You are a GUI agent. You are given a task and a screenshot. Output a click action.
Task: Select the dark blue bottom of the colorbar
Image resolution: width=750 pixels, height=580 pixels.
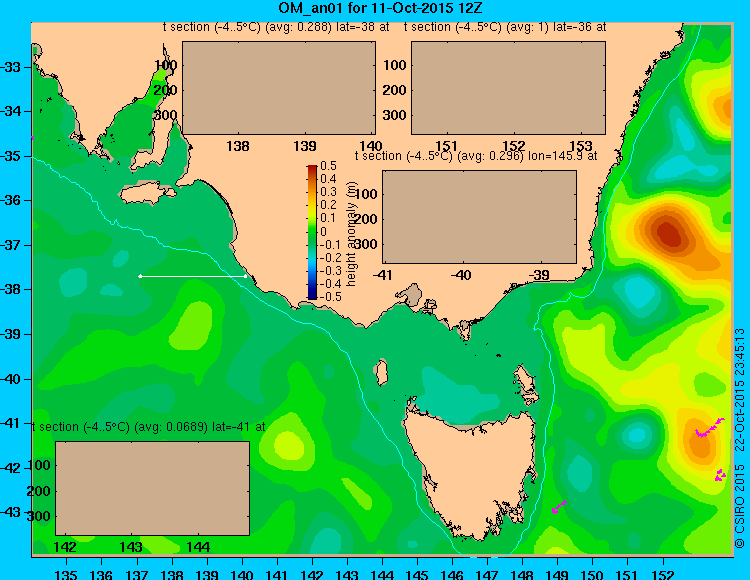312,296
